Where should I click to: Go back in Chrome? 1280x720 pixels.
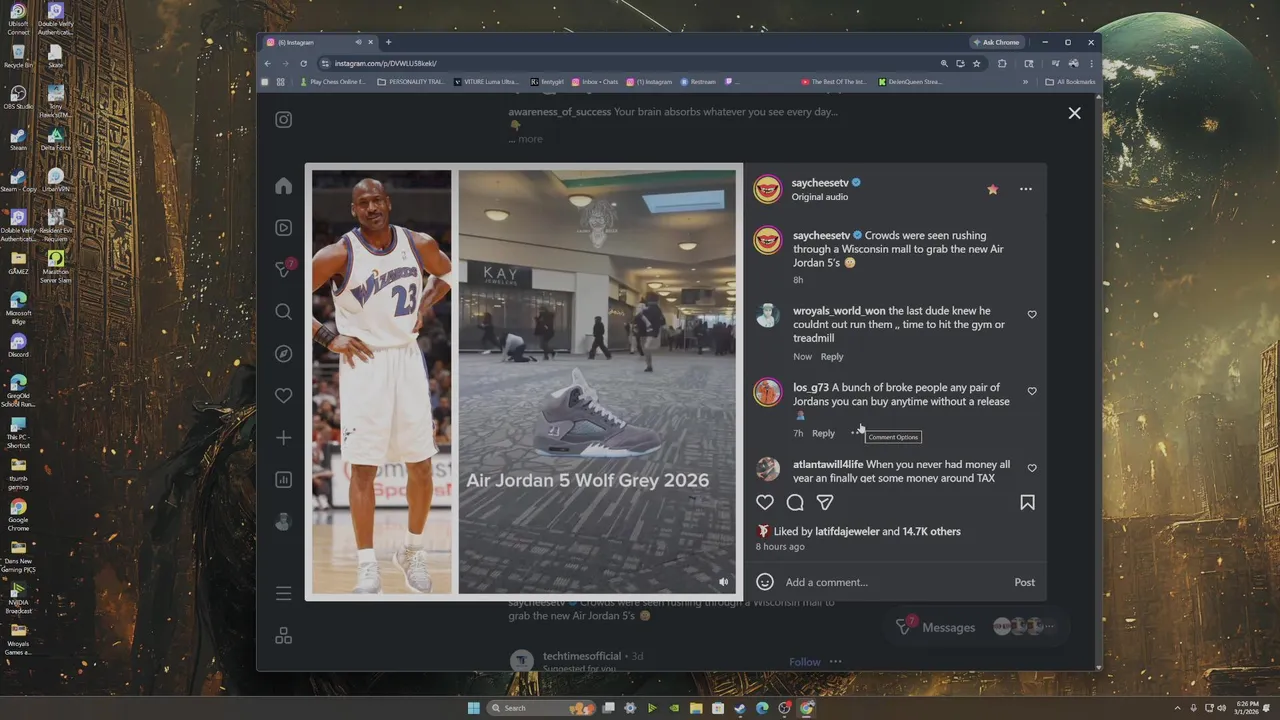point(267,63)
